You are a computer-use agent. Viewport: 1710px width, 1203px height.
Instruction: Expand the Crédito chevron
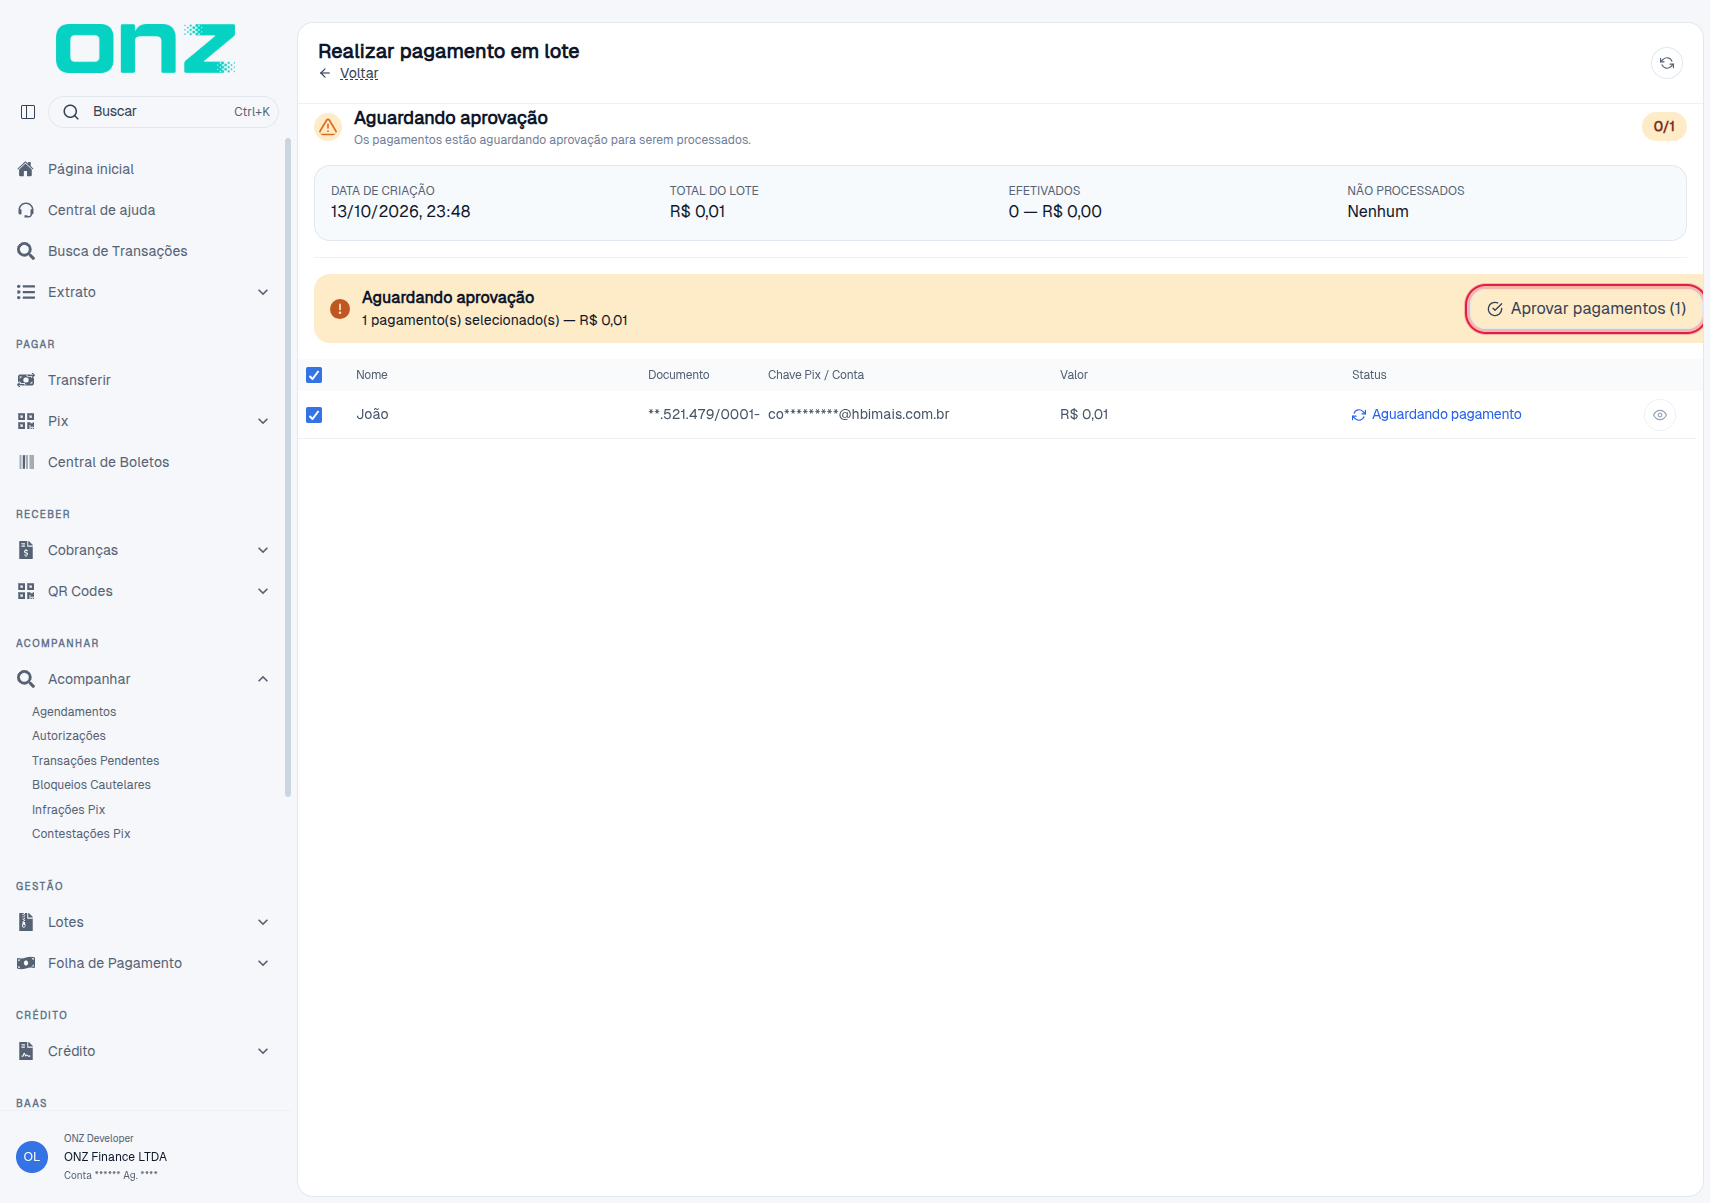(x=263, y=1051)
